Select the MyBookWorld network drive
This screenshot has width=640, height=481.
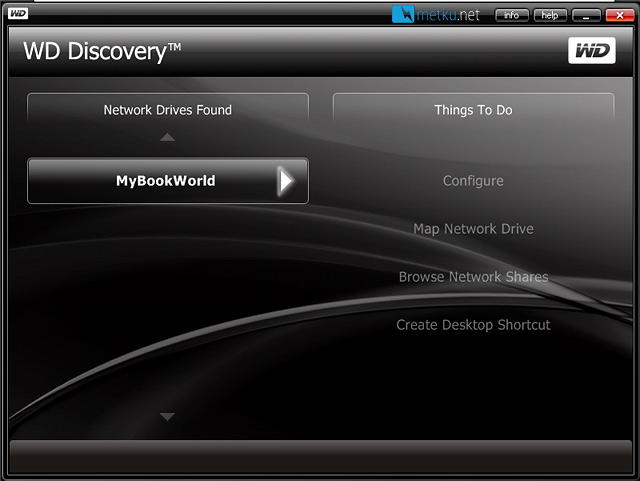[168, 180]
